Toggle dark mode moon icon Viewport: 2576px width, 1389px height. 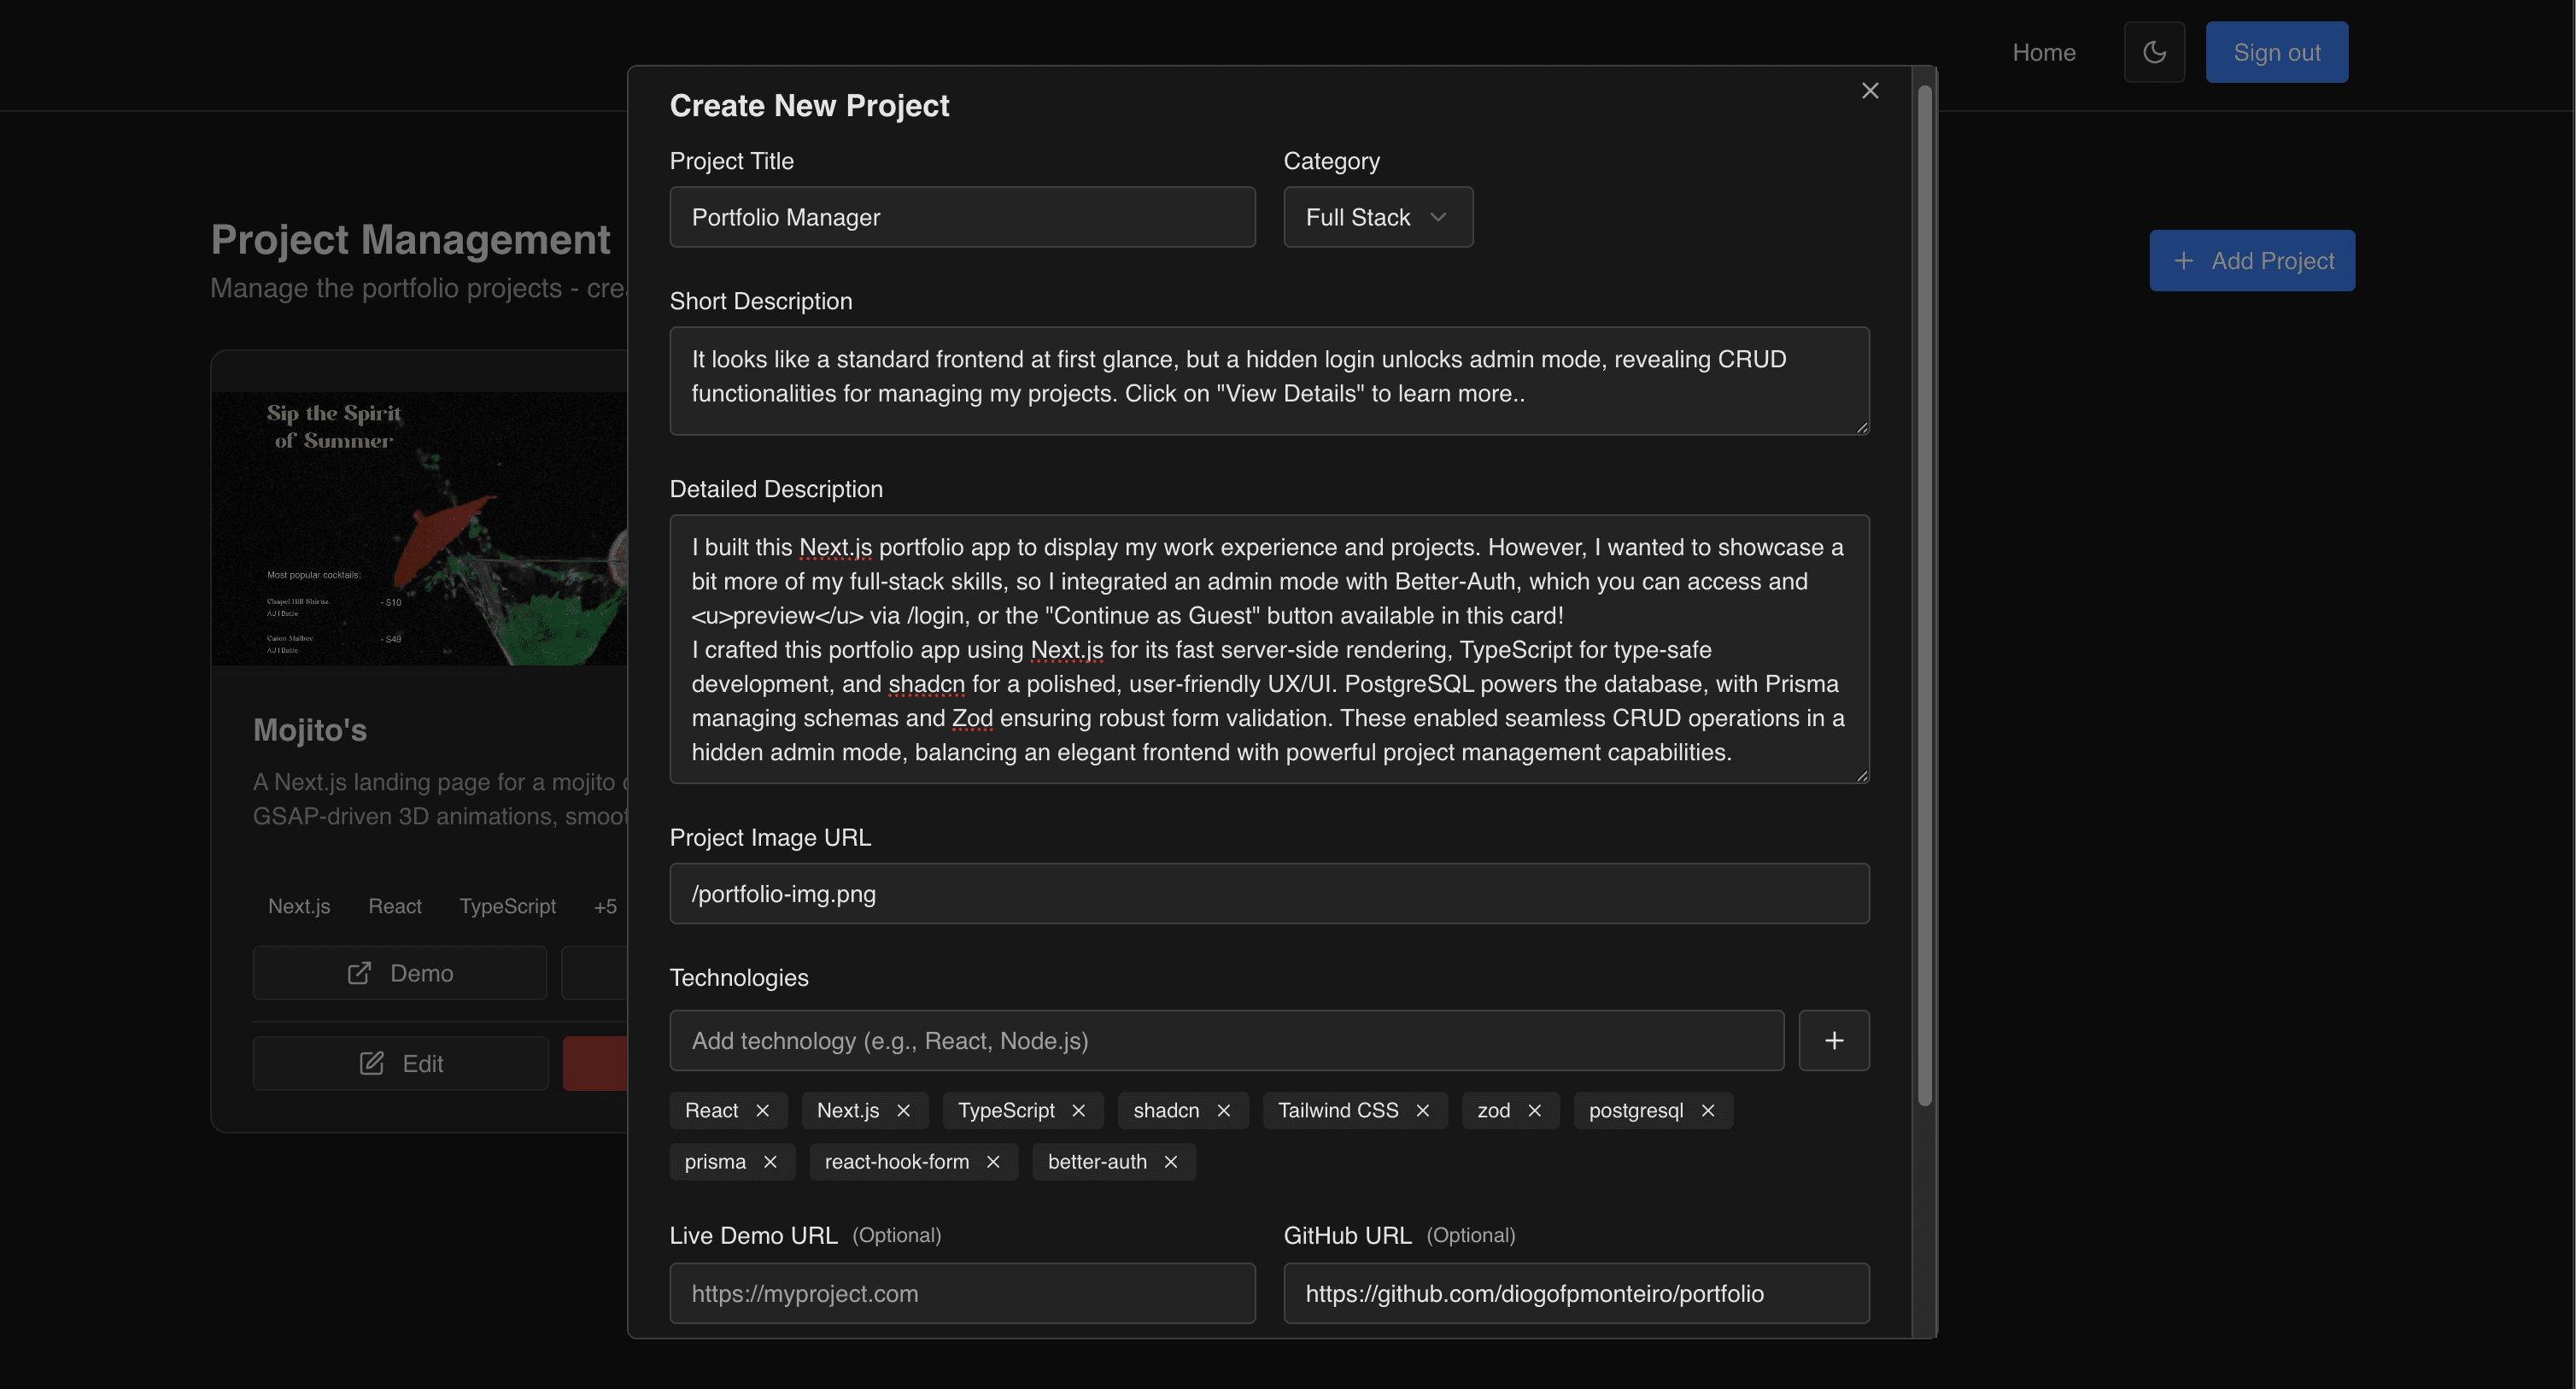(x=2154, y=52)
